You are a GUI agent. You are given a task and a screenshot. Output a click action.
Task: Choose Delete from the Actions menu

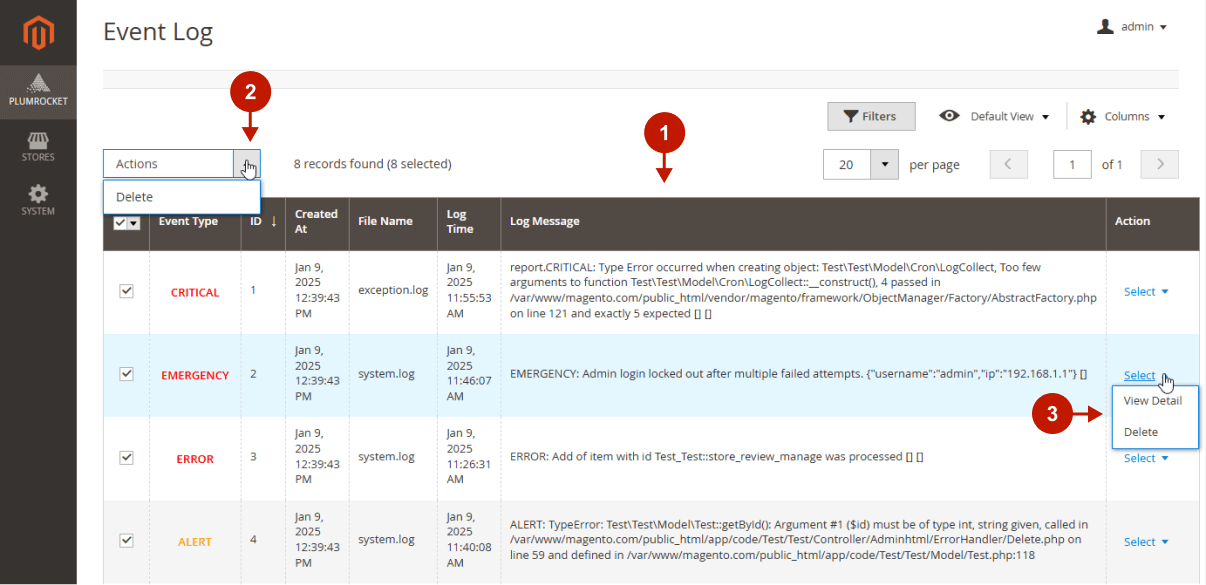[x=135, y=197]
